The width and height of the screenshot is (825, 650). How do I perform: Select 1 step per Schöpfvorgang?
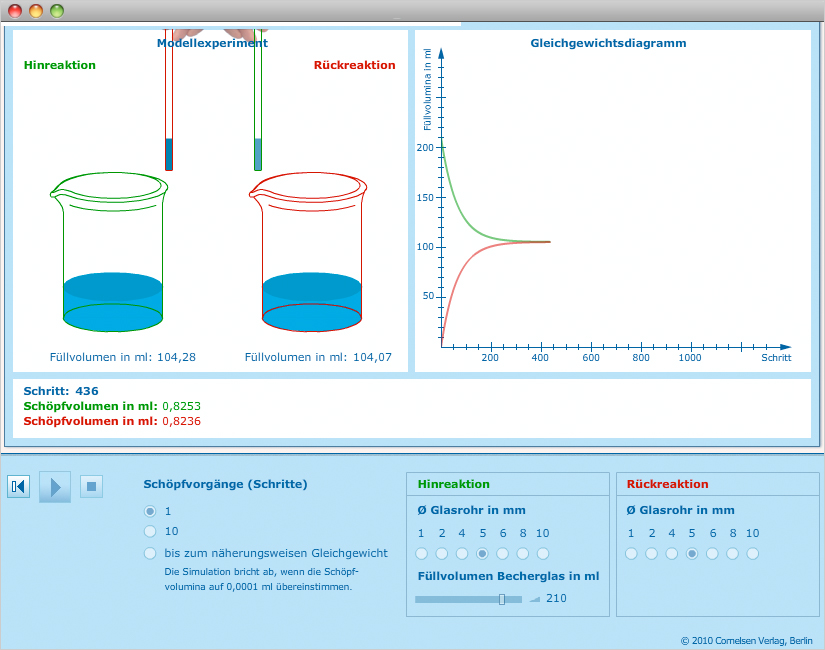click(151, 511)
